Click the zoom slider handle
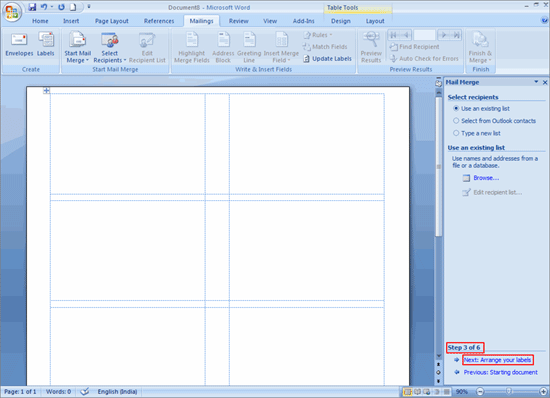 coord(509,391)
